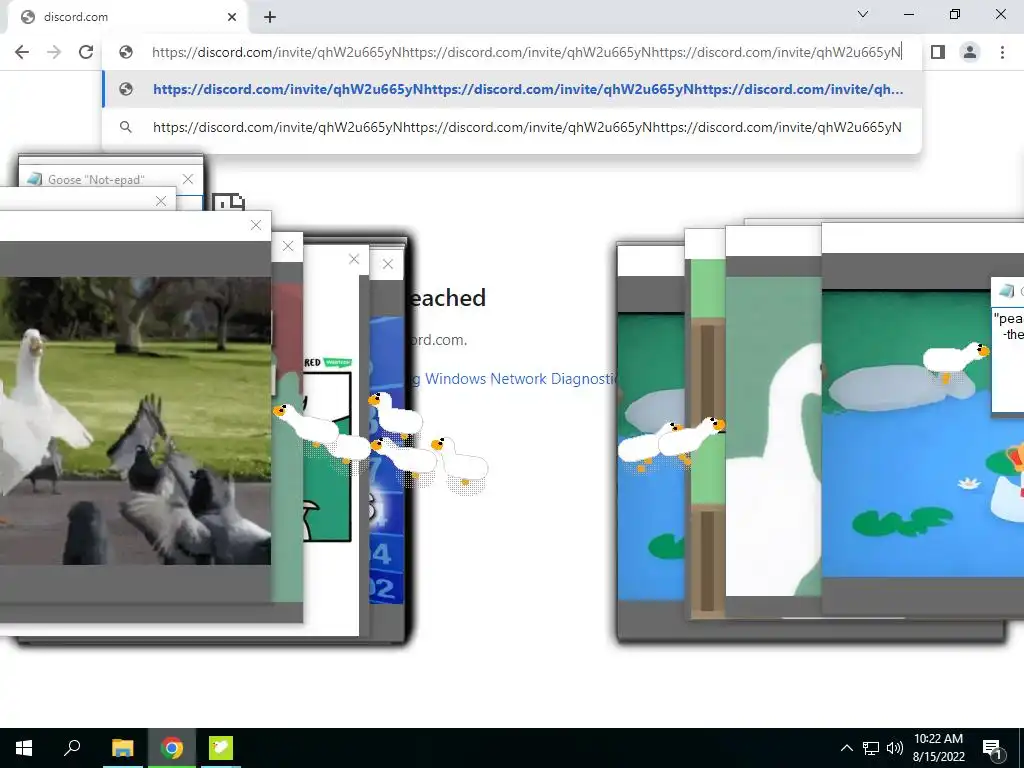
Task: Open the tab search chevron in title bar
Action: (x=863, y=14)
